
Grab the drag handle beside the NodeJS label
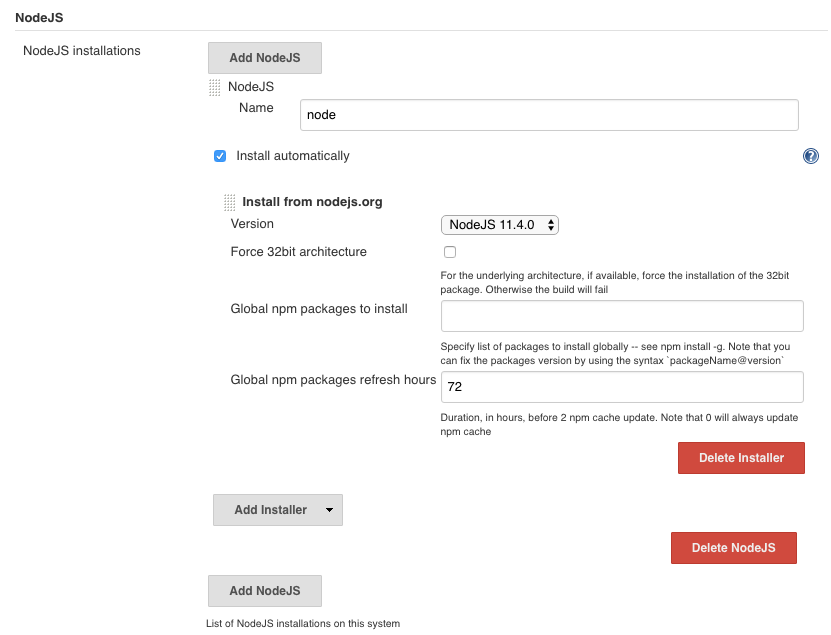(214, 88)
